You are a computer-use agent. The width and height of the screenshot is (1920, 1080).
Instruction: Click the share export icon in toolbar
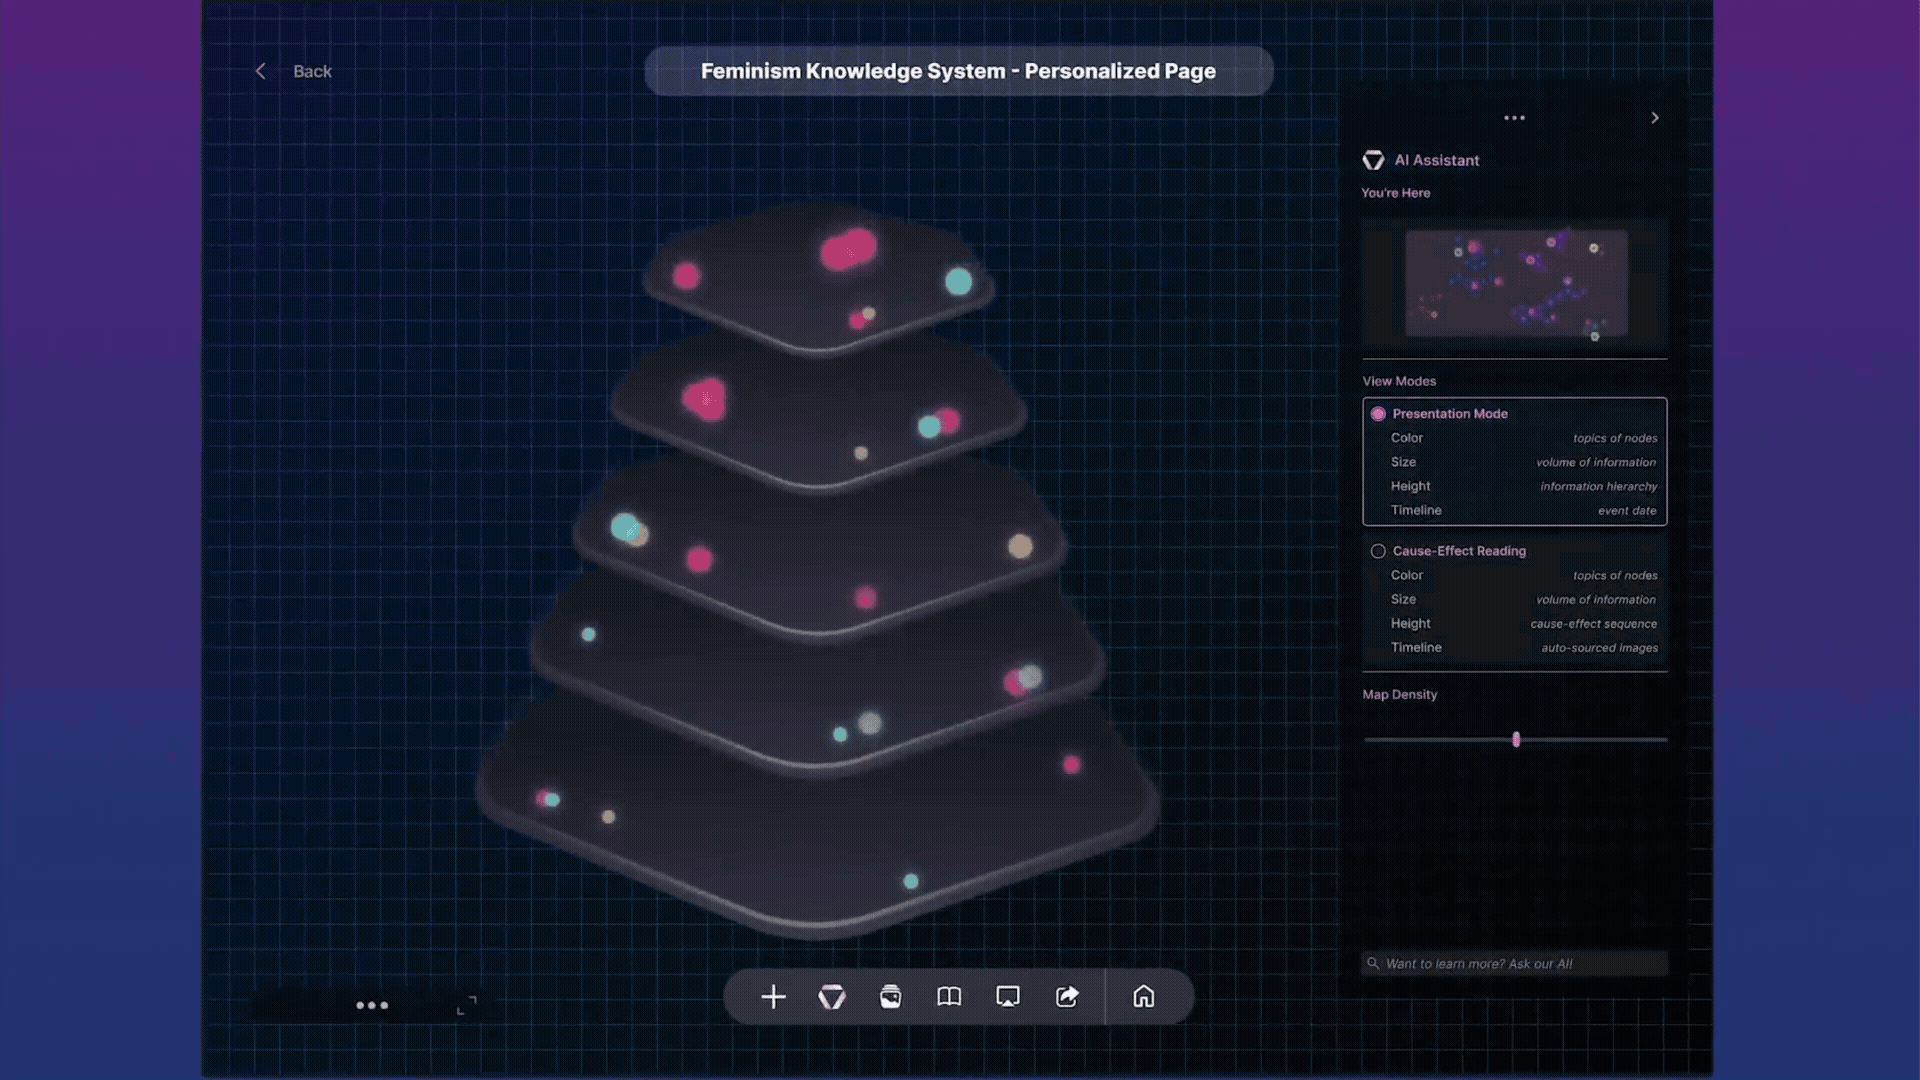tap(1067, 997)
